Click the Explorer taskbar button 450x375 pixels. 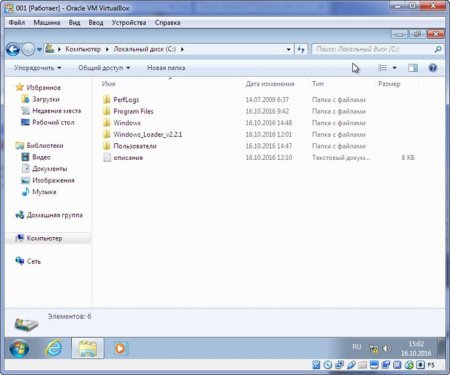pyautogui.click(x=88, y=348)
